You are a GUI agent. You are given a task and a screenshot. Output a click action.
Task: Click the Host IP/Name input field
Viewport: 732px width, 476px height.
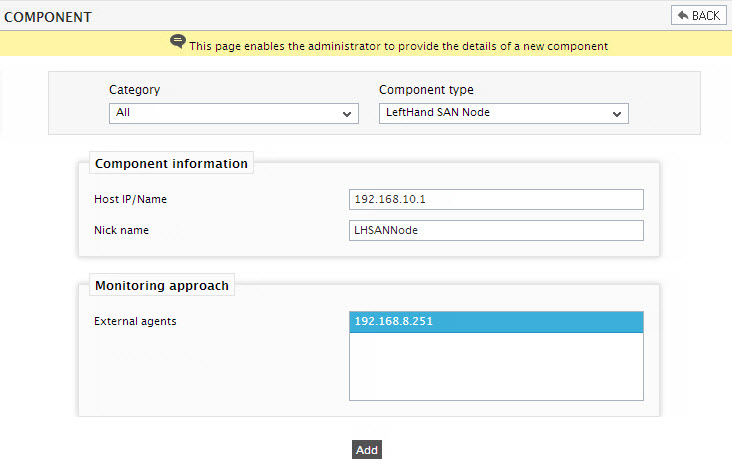click(496, 199)
